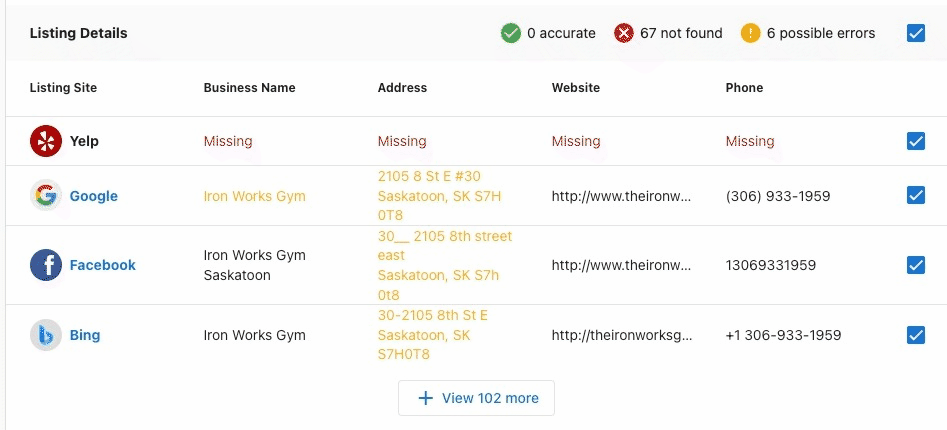Click the Google row website URL
The height and width of the screenshot is (430, 947).
coord(621,196)
